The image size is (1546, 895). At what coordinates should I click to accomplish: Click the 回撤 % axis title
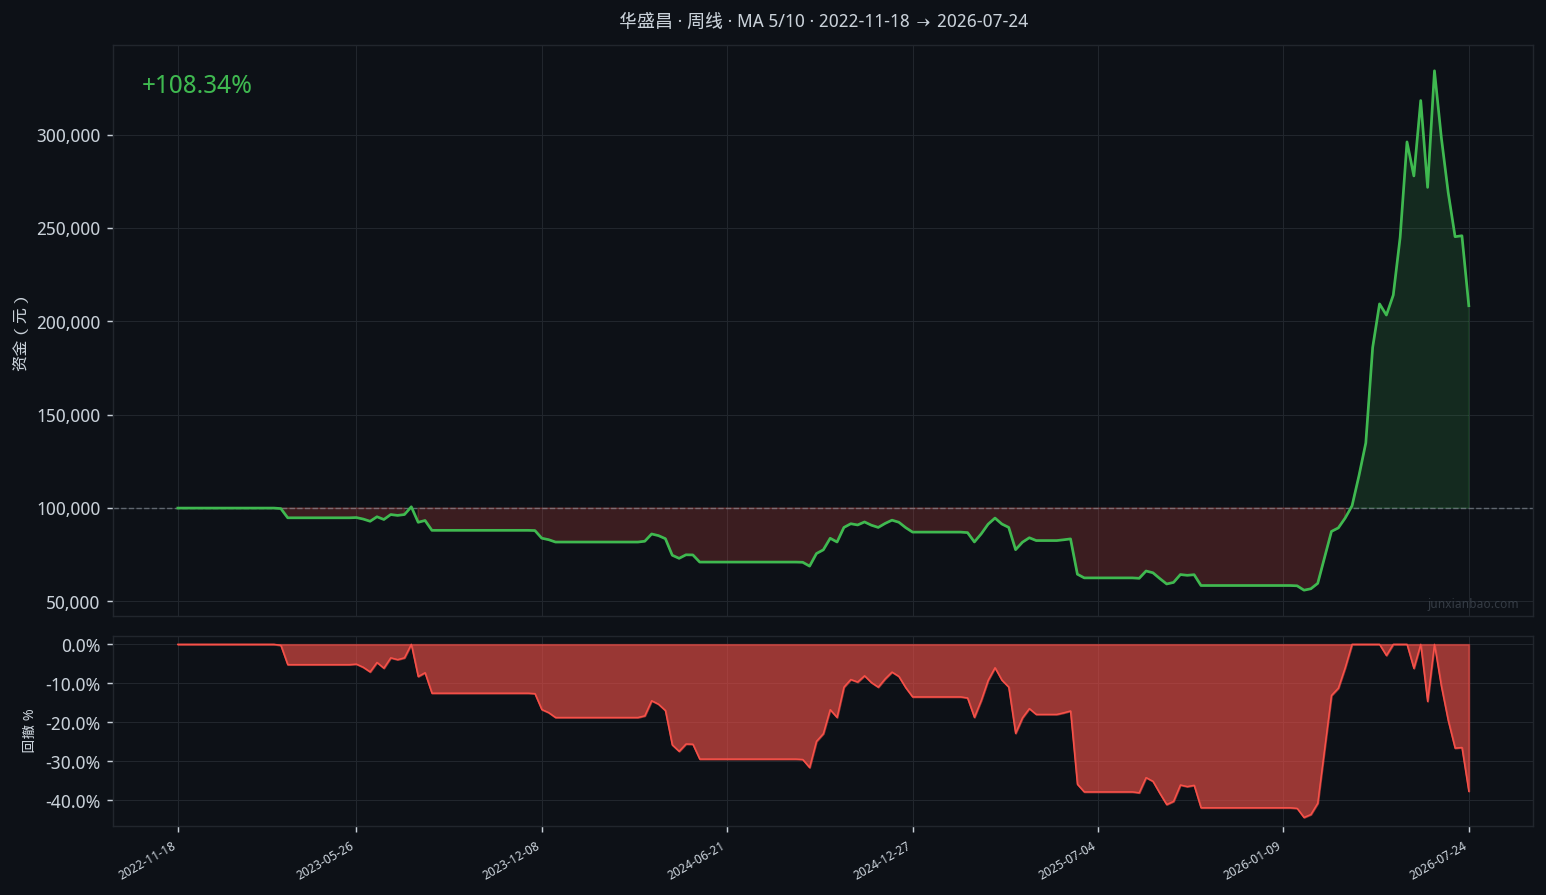(x=28, y=731)
